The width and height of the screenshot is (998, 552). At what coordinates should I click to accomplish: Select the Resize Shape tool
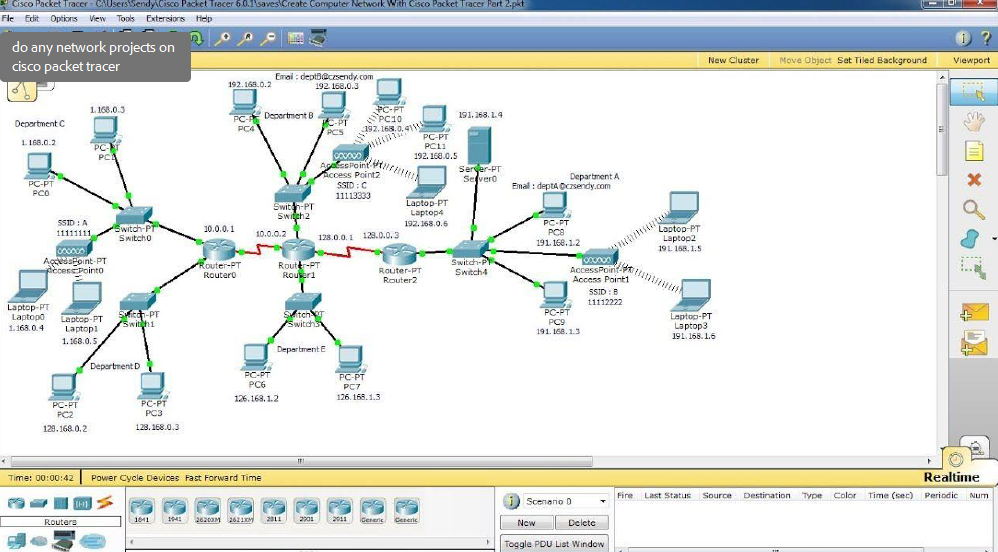point(973,268)
